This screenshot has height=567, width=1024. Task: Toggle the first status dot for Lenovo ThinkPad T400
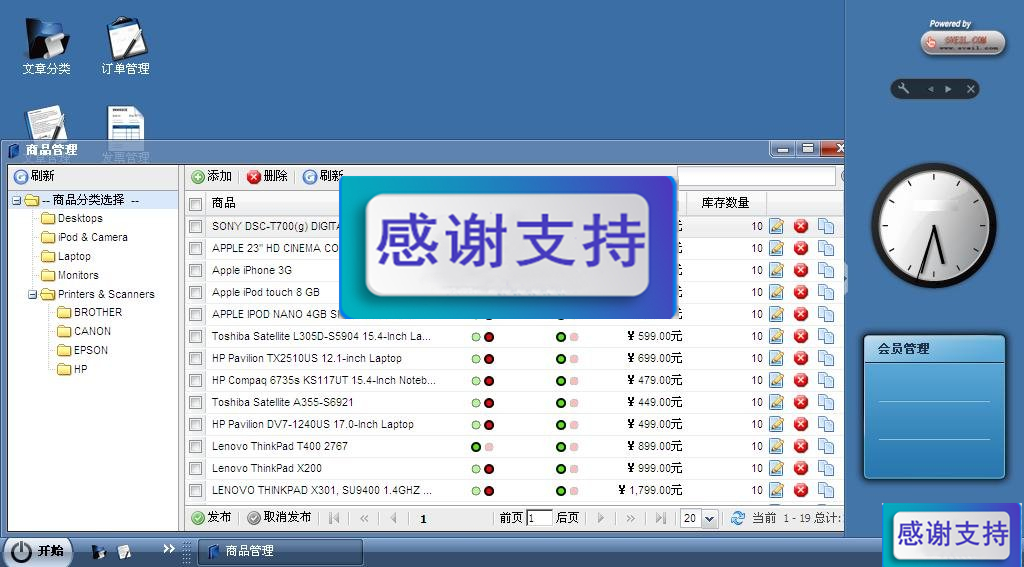476,447
